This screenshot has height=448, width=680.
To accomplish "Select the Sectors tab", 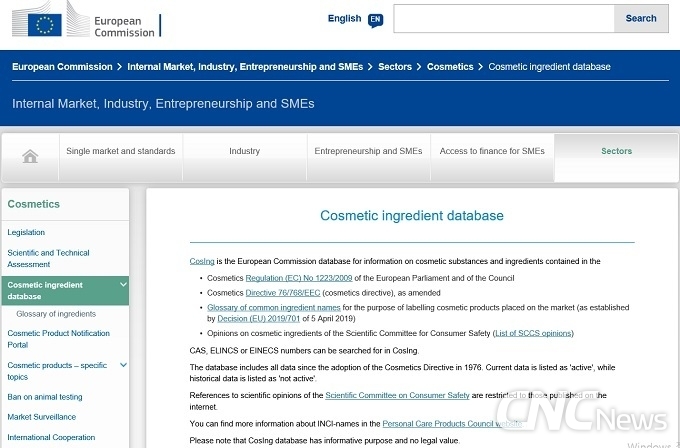I will pos(616,157).
